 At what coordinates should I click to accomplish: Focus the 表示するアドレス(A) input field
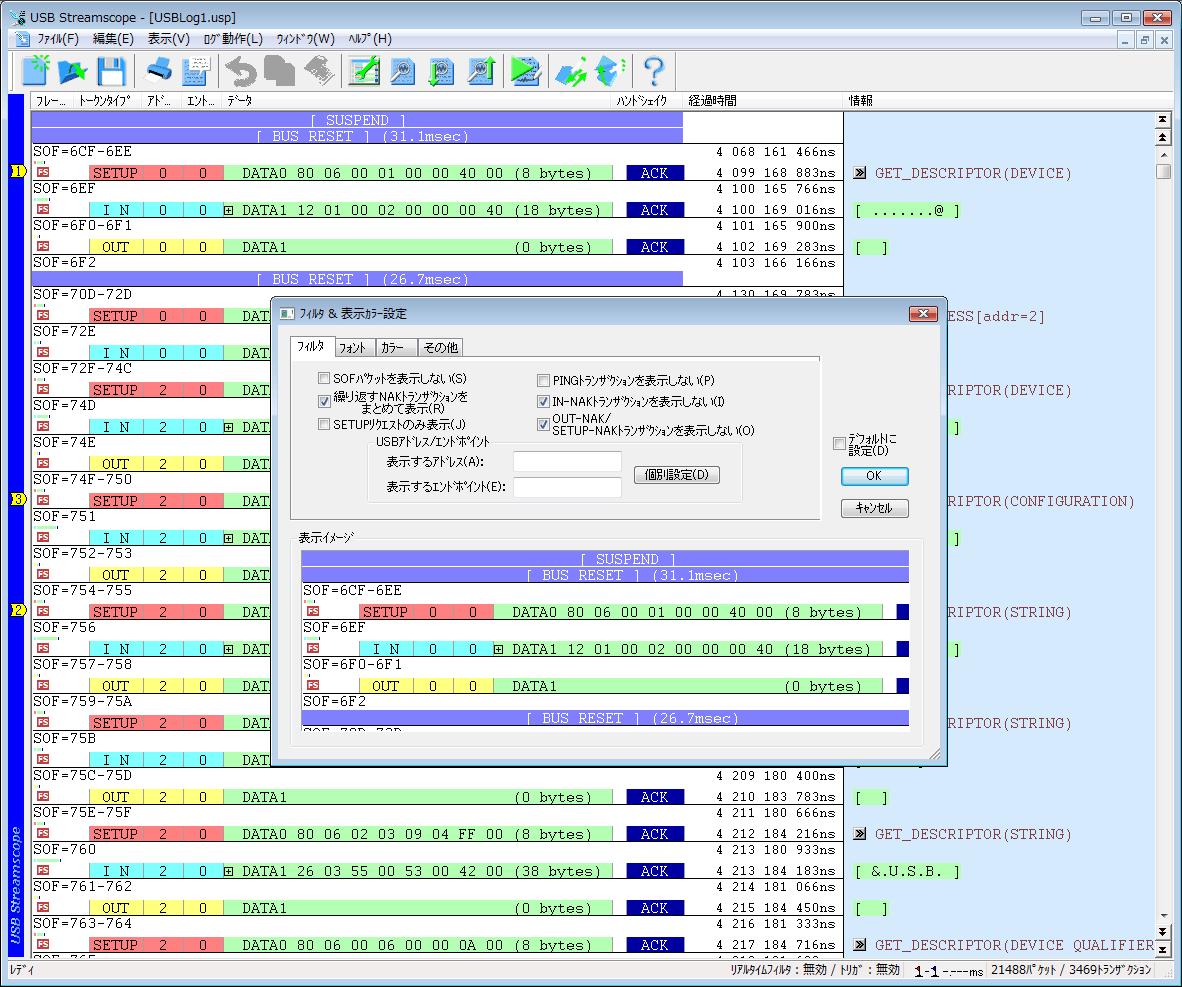567,461
